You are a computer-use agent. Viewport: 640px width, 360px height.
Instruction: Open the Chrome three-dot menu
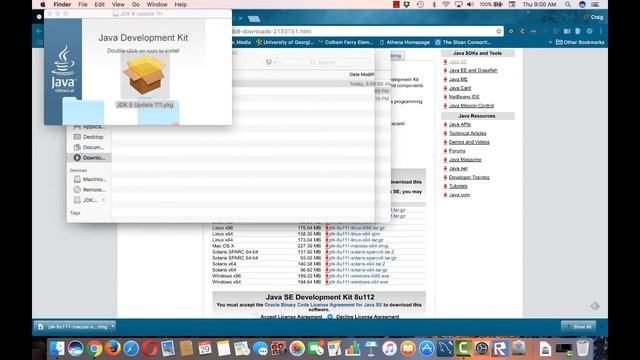600,31
